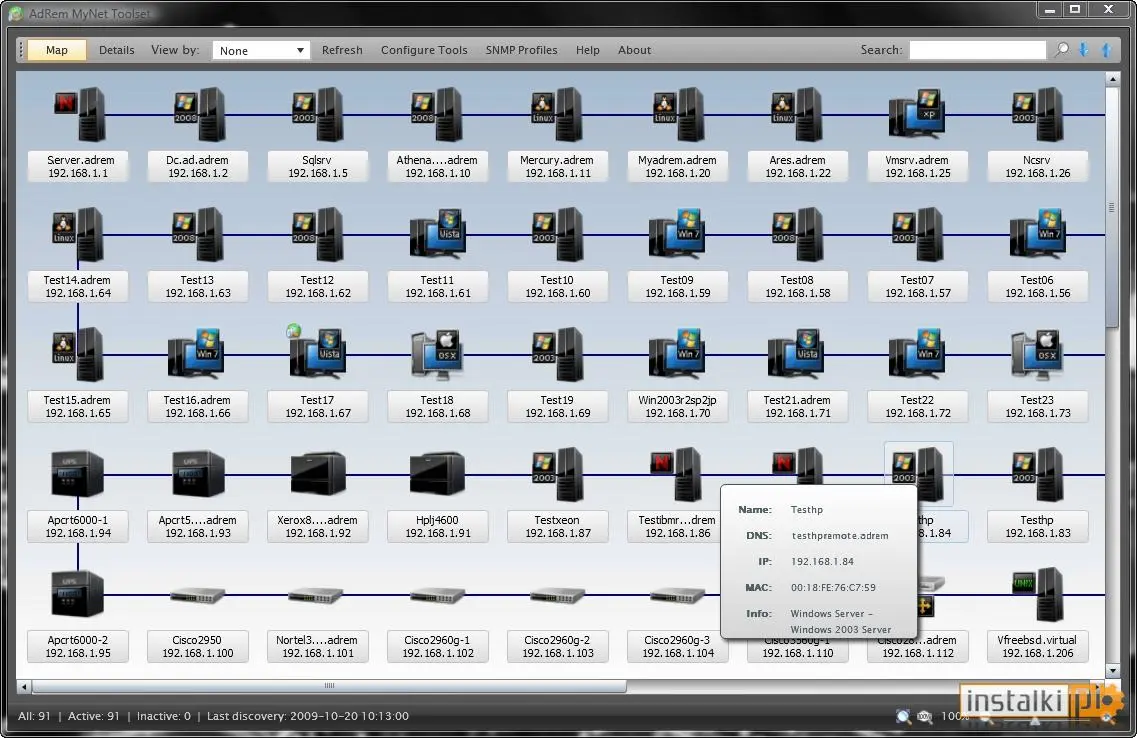The image size is (1137, 738).
Task: Open the About menu item
Action: 634,50
